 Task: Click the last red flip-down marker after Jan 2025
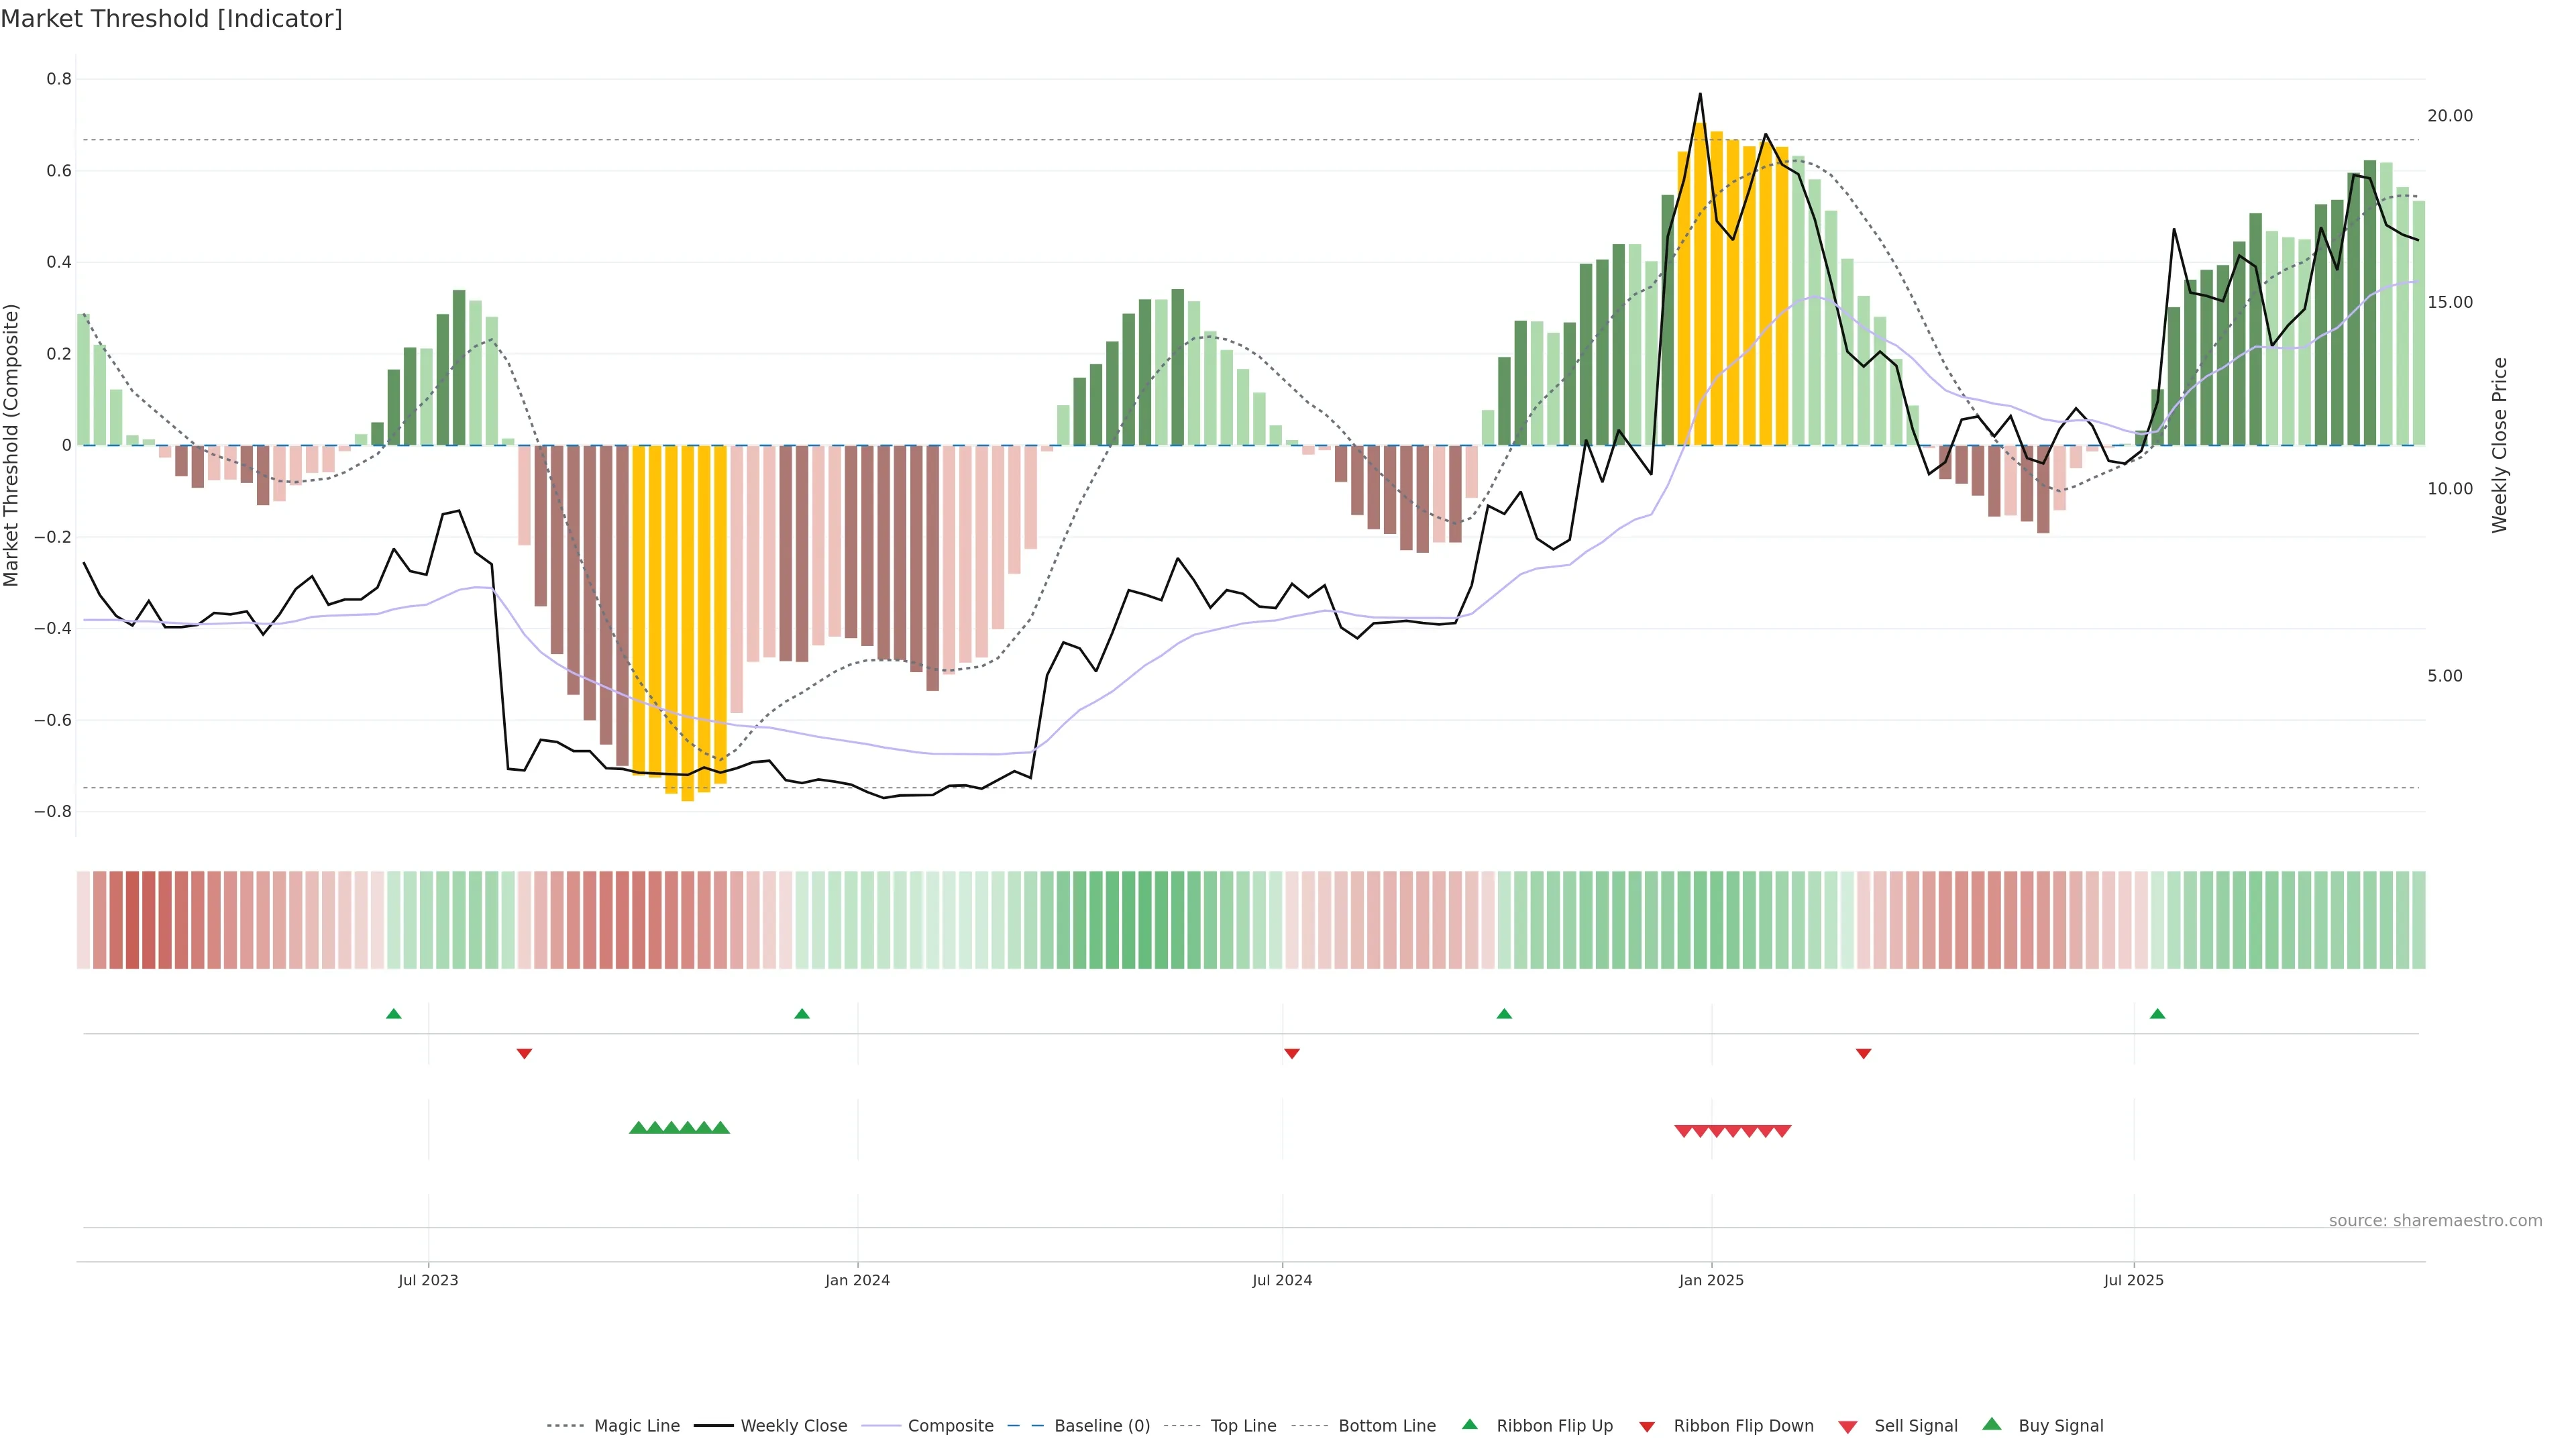pos(1863,1054)
